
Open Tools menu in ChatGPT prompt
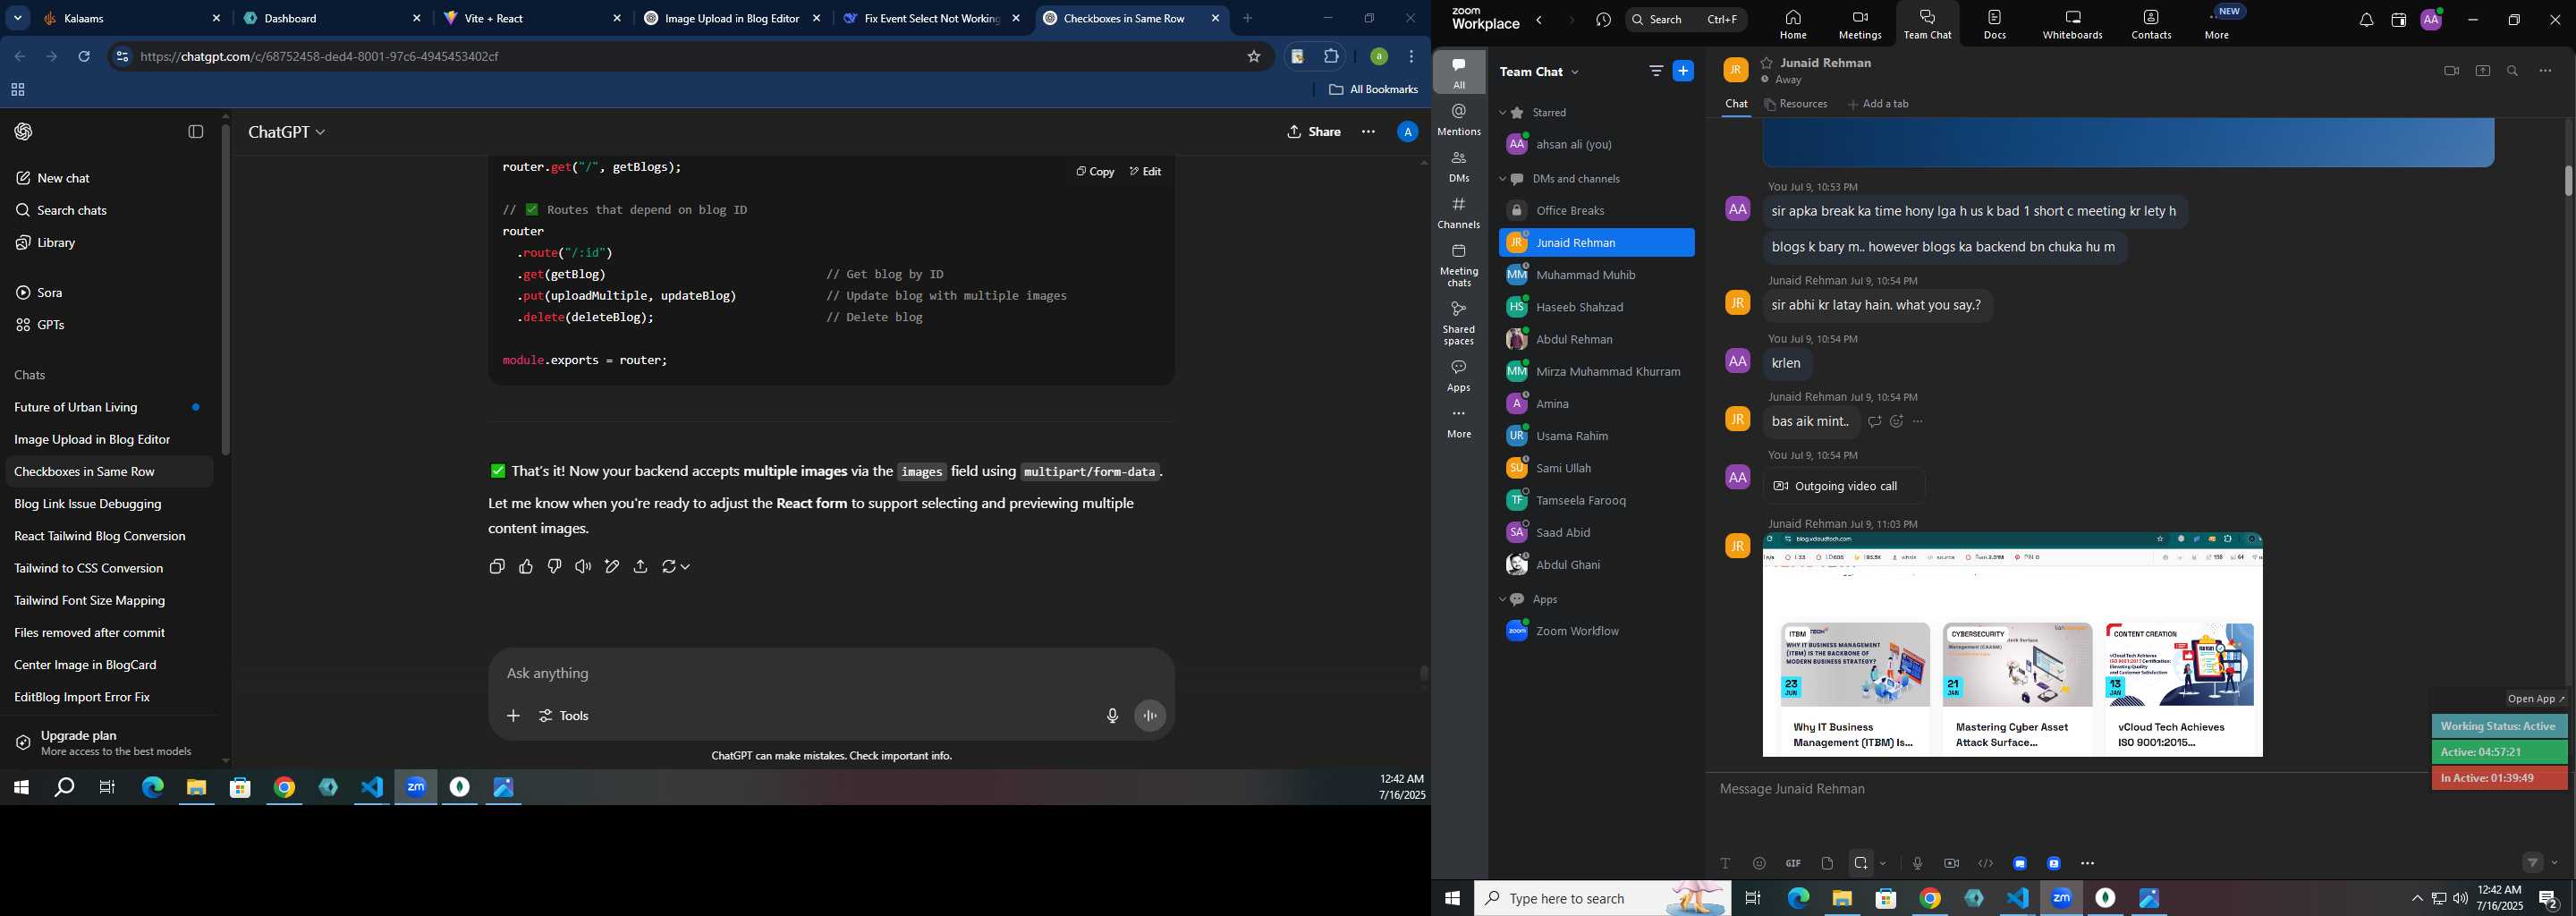click(564, 716)
